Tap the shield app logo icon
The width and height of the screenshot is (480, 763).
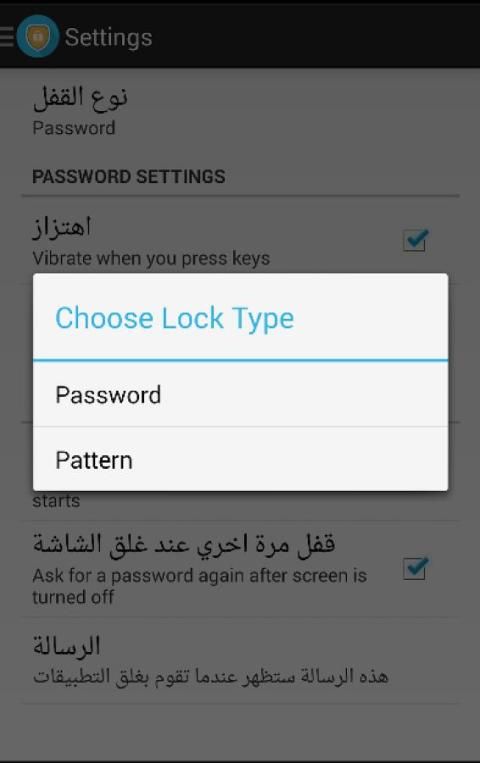coord(37,37)
